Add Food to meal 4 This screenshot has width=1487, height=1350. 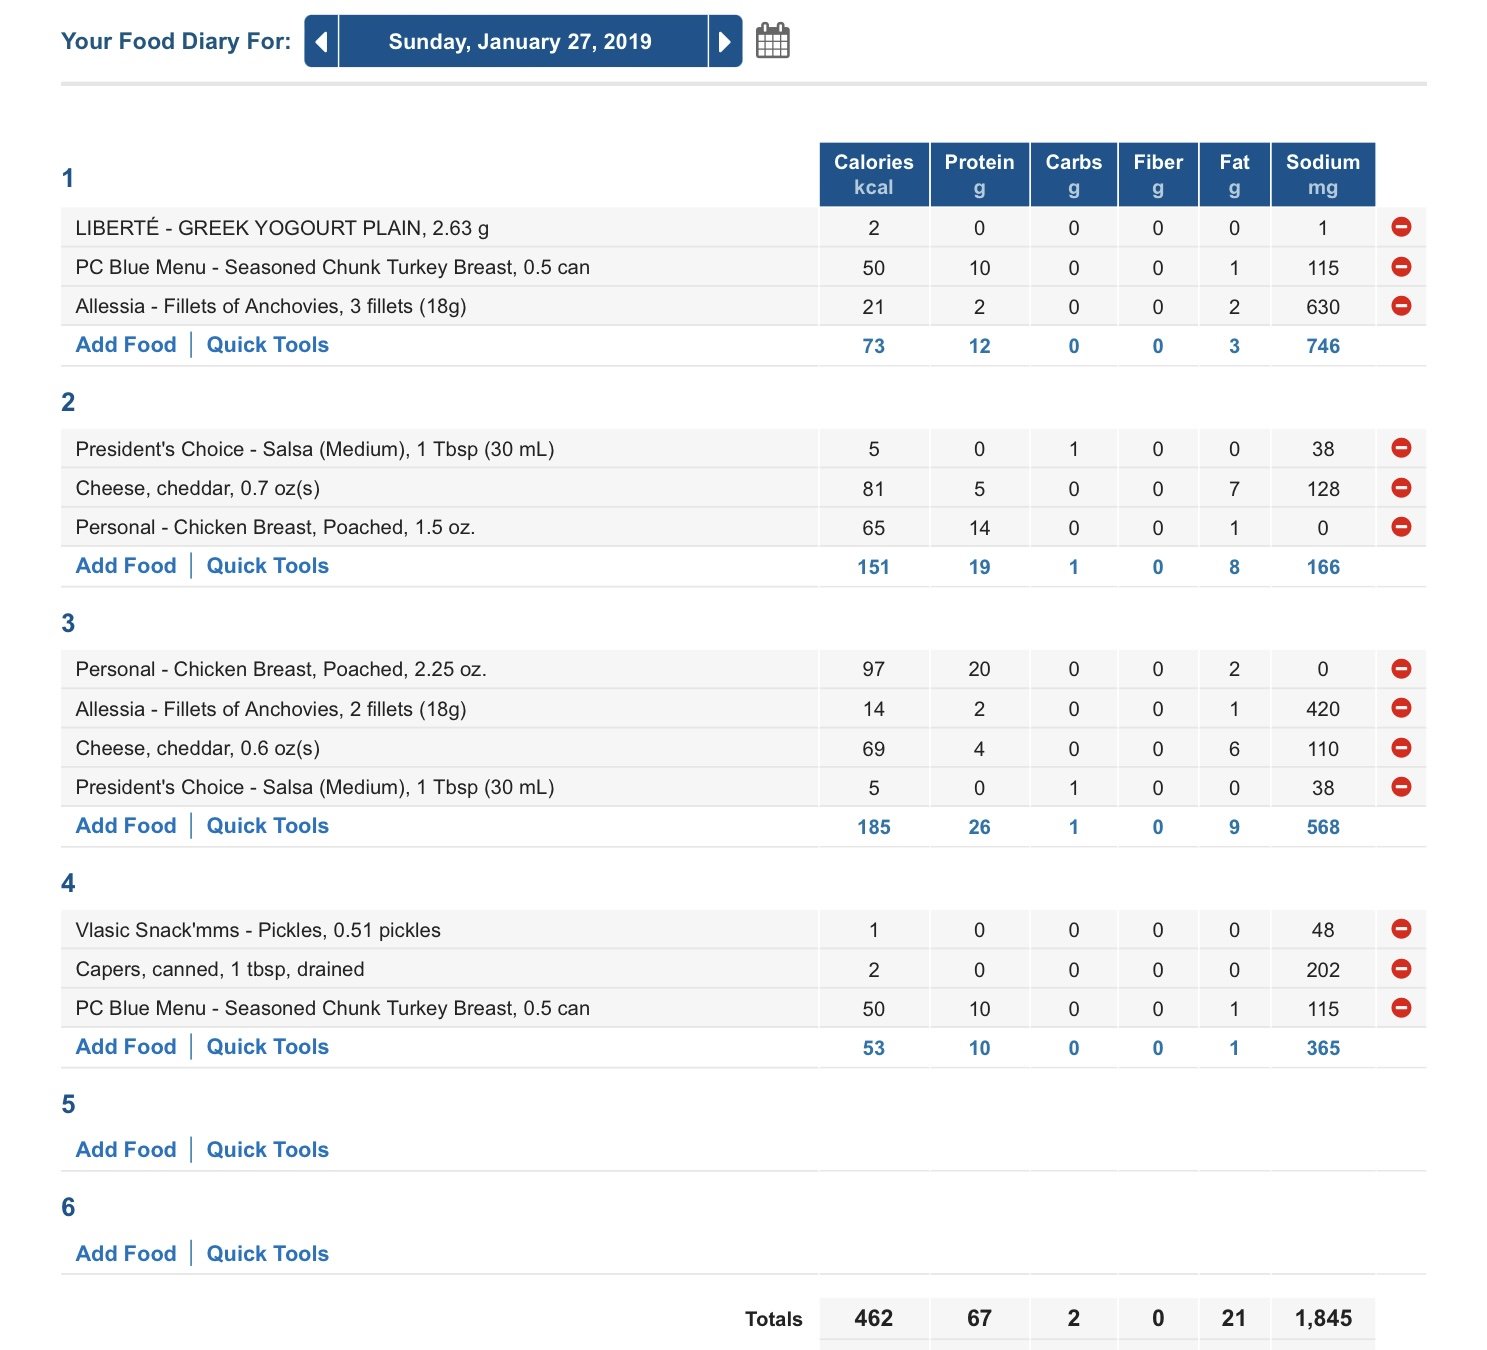point(126,1047)
